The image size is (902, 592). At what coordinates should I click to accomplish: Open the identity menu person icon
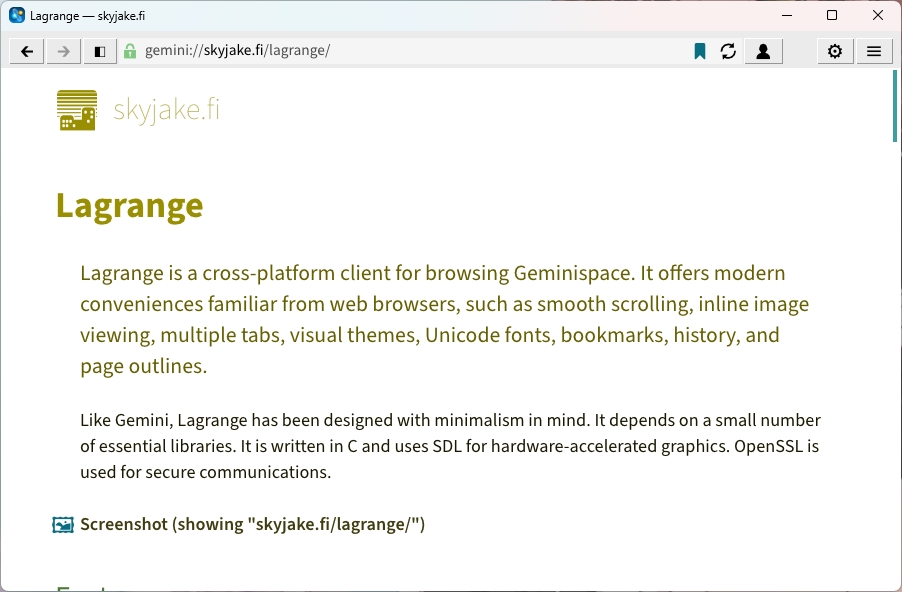click(763, 52)
